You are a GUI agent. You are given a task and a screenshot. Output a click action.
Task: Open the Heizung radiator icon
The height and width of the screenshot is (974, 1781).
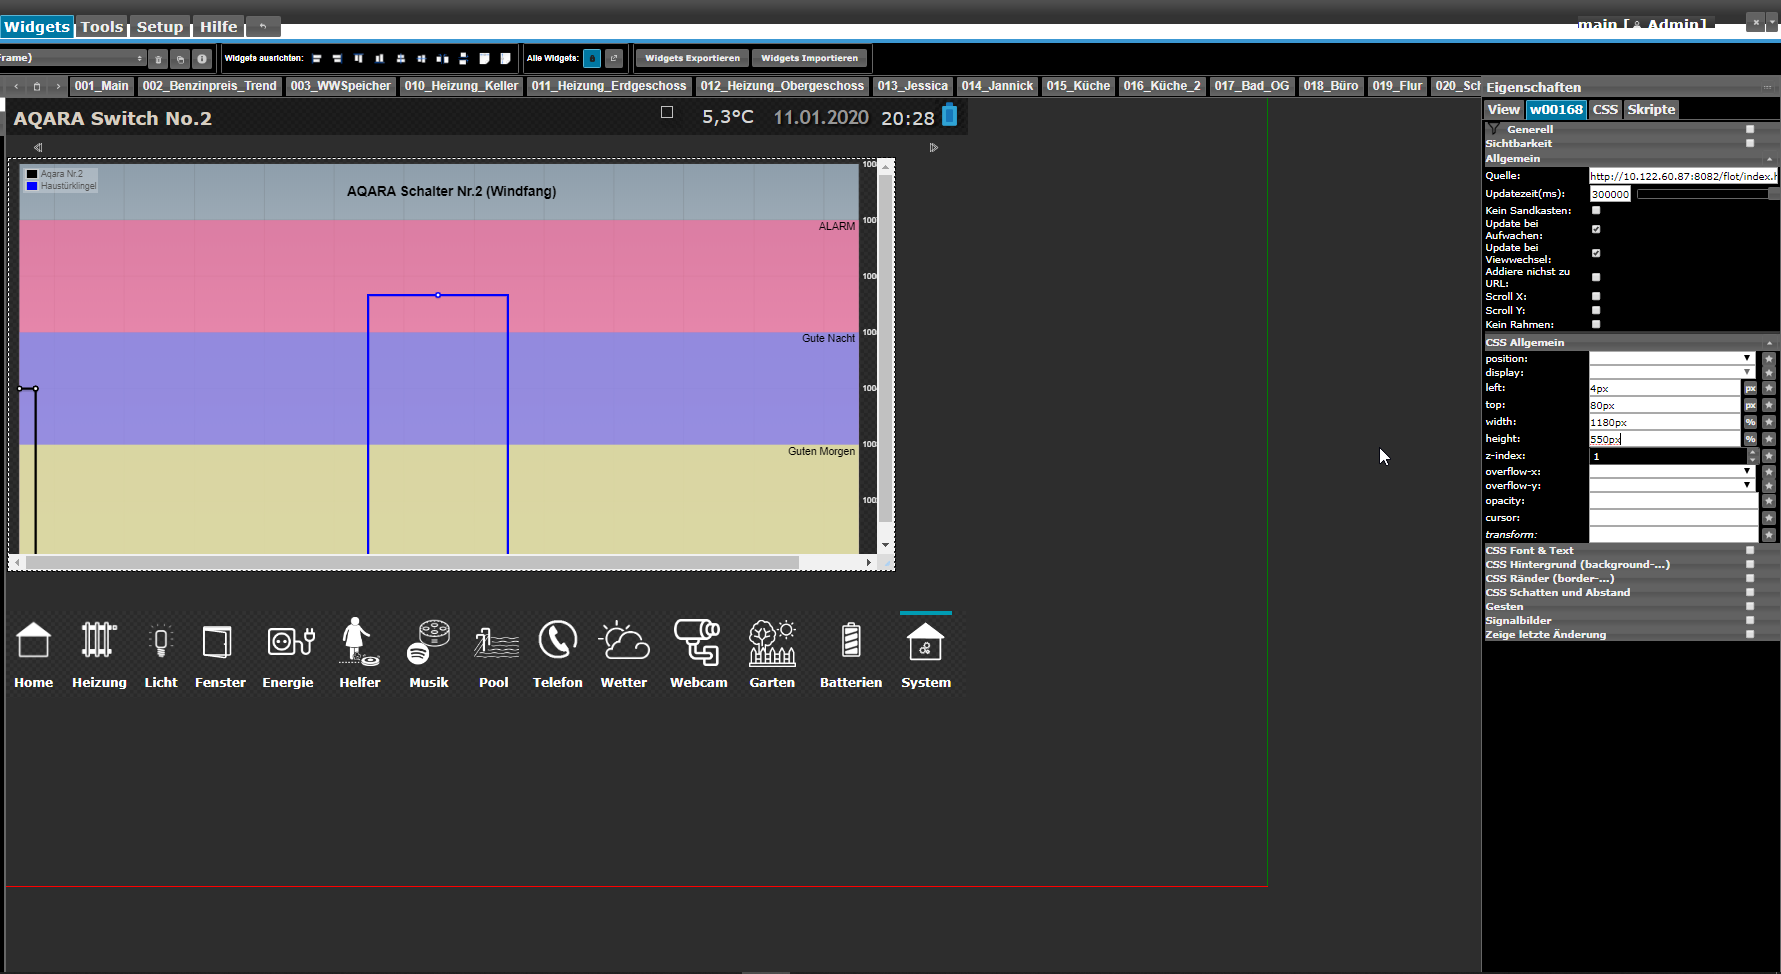coord(98,641)
